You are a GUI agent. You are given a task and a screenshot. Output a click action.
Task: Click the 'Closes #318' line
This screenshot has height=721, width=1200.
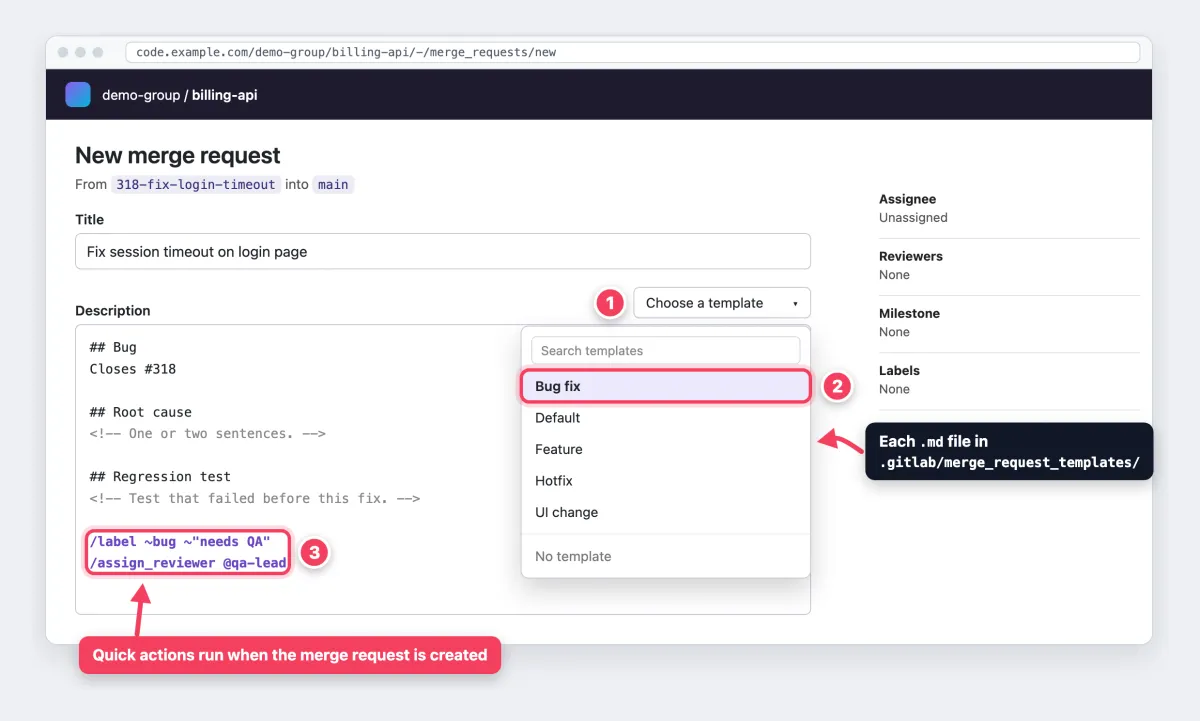point(132,369)
